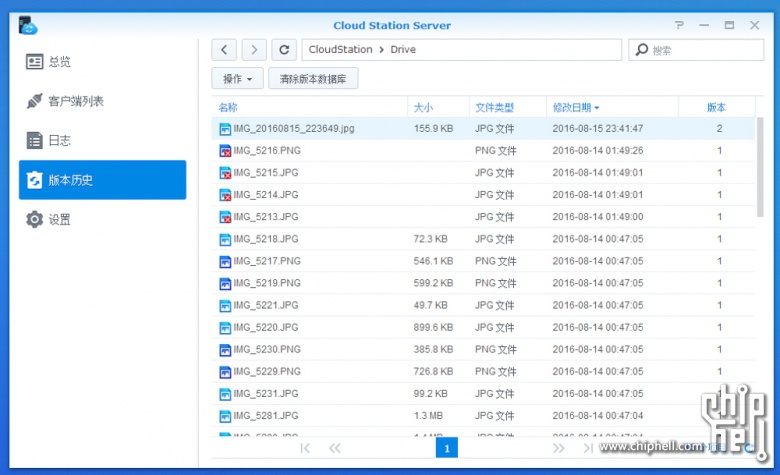Click icon of deleted file IMG_5213.JPG
Image resolution: width=780 pixels, height=475 pixels.
pyautogui.click(x=225, y=217)
